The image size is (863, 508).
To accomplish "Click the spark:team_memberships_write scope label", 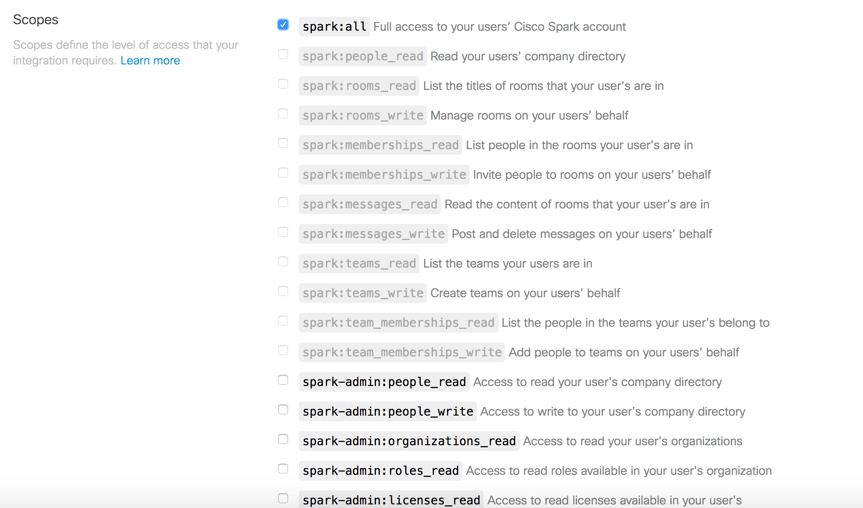I will click(402, 352).
